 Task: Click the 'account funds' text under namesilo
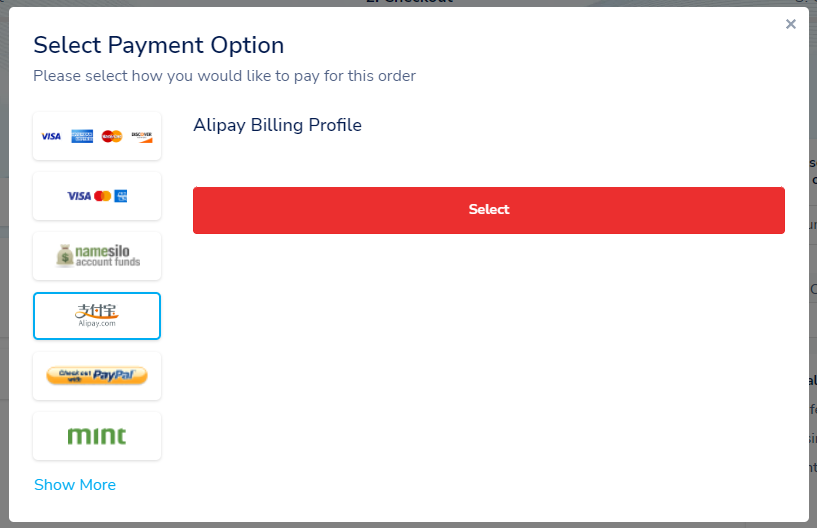pyautogui.click(x=108, y=263)
